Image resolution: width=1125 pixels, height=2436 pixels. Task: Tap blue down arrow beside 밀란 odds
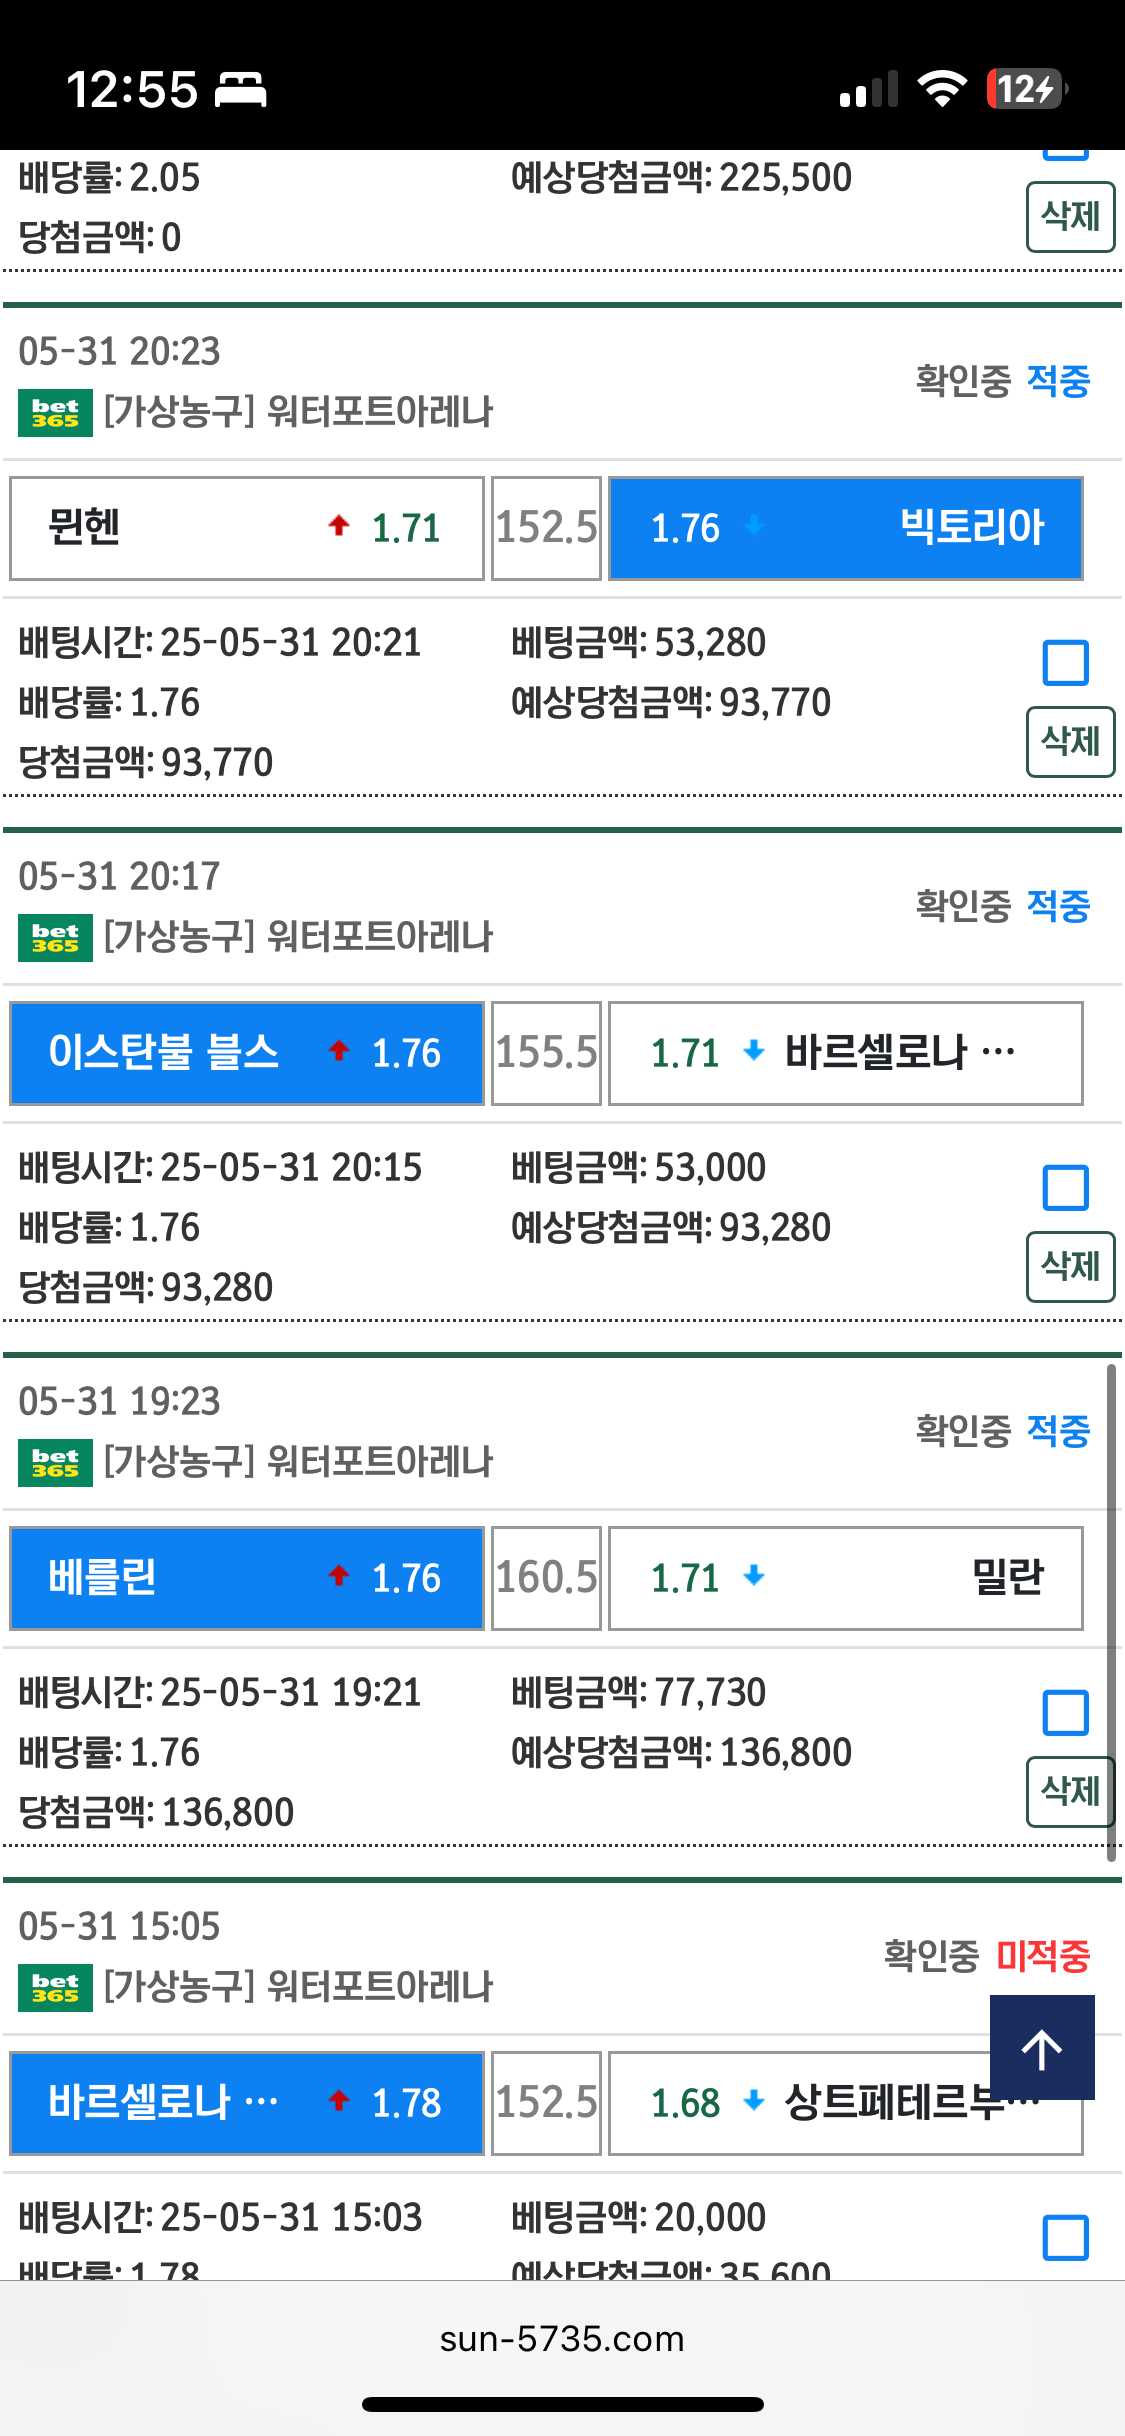pyautogui.click(x=754, y=1576)
